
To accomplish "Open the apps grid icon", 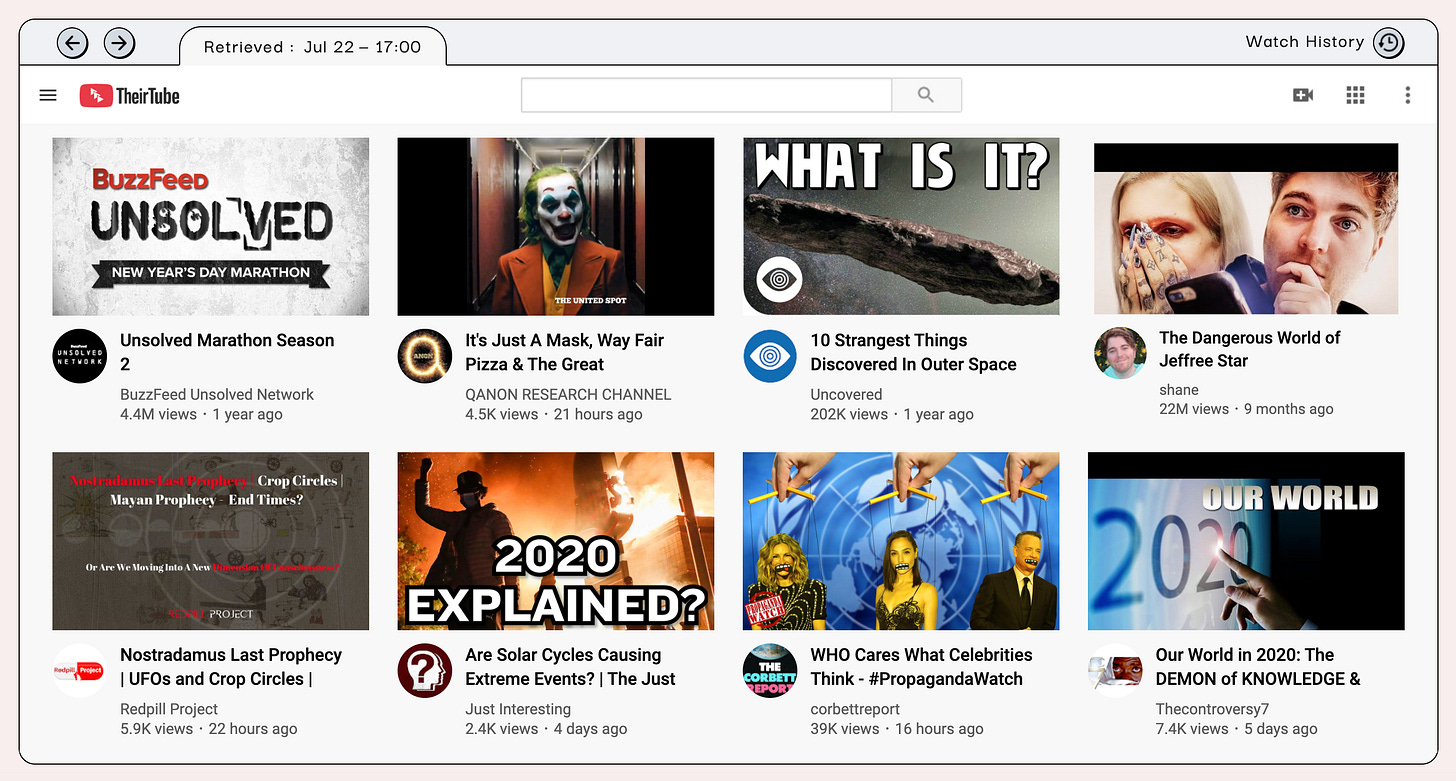I will pos(1355,95).
